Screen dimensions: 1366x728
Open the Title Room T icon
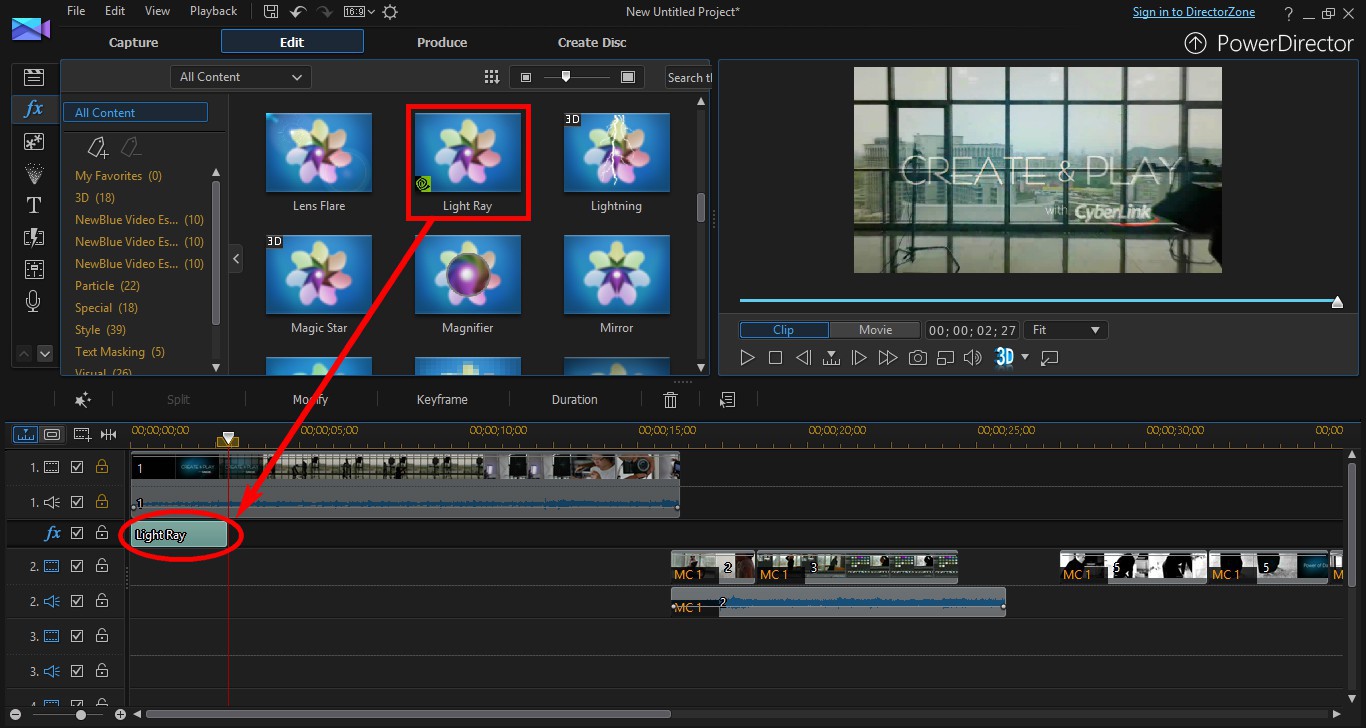tap(34, 205)
